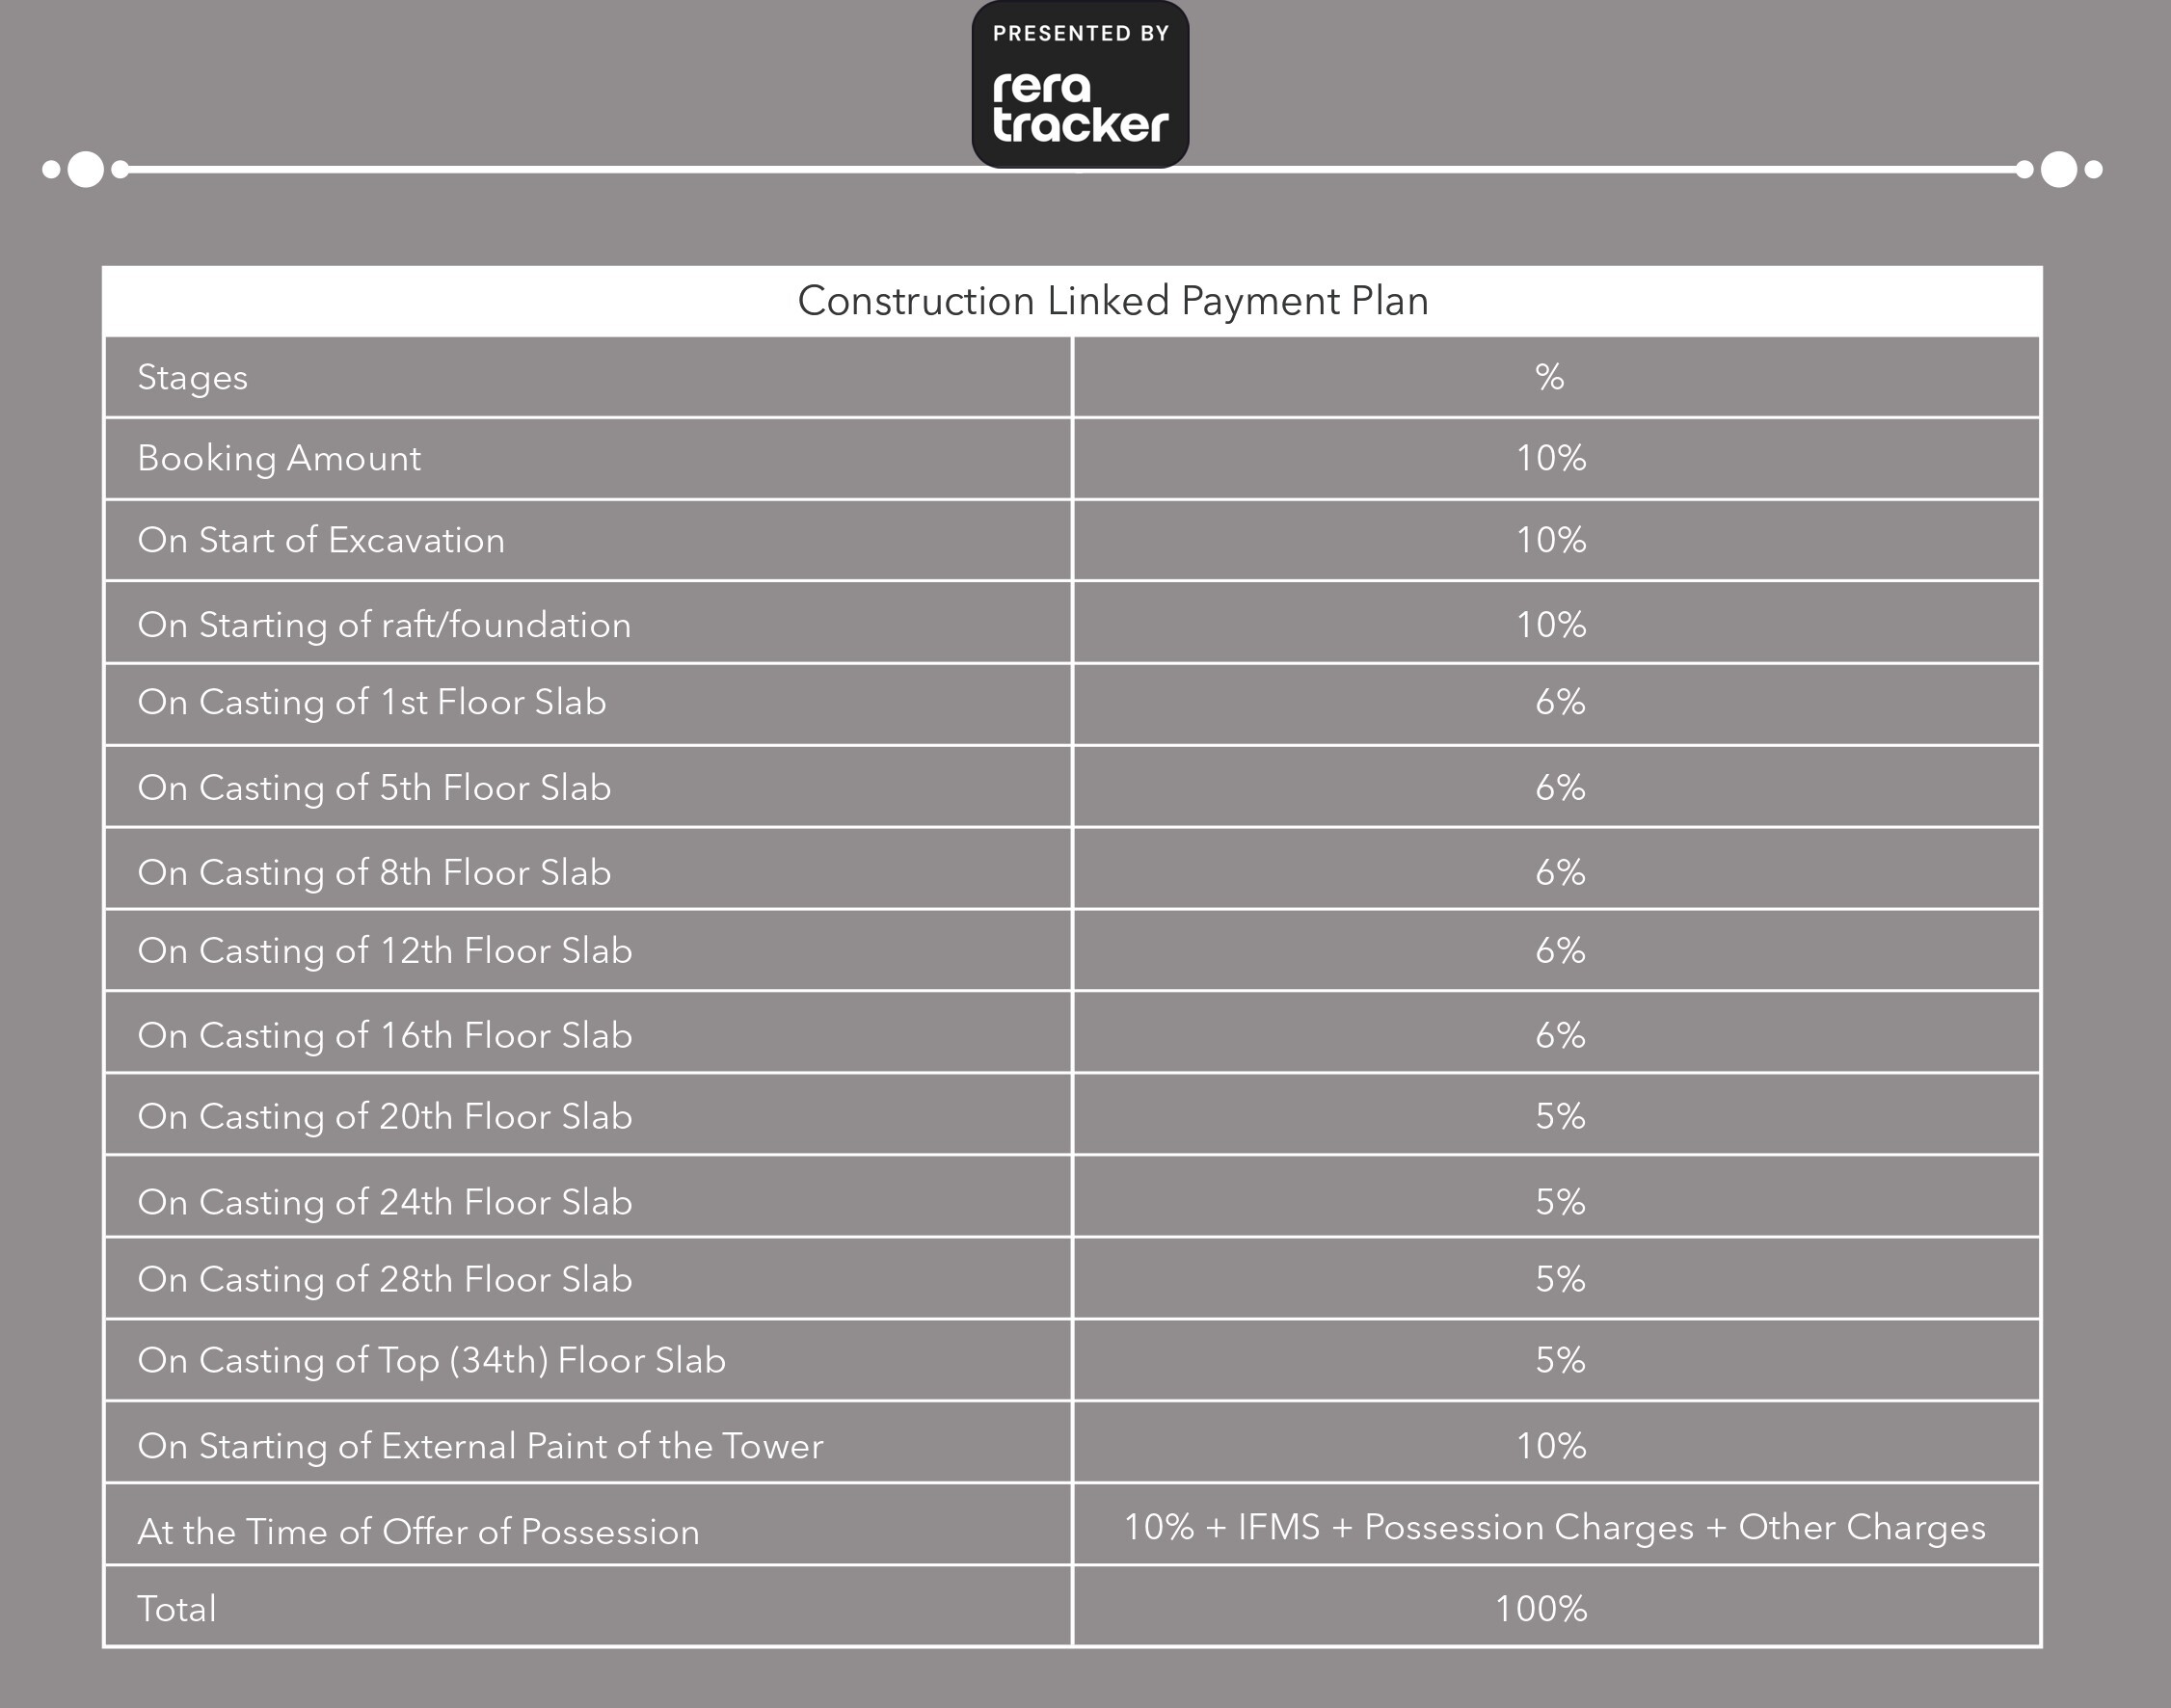This screenshot has width=2171, height=1708.
Task: Click the On Start of Excavation row
Action: click(x=321, y=540)
